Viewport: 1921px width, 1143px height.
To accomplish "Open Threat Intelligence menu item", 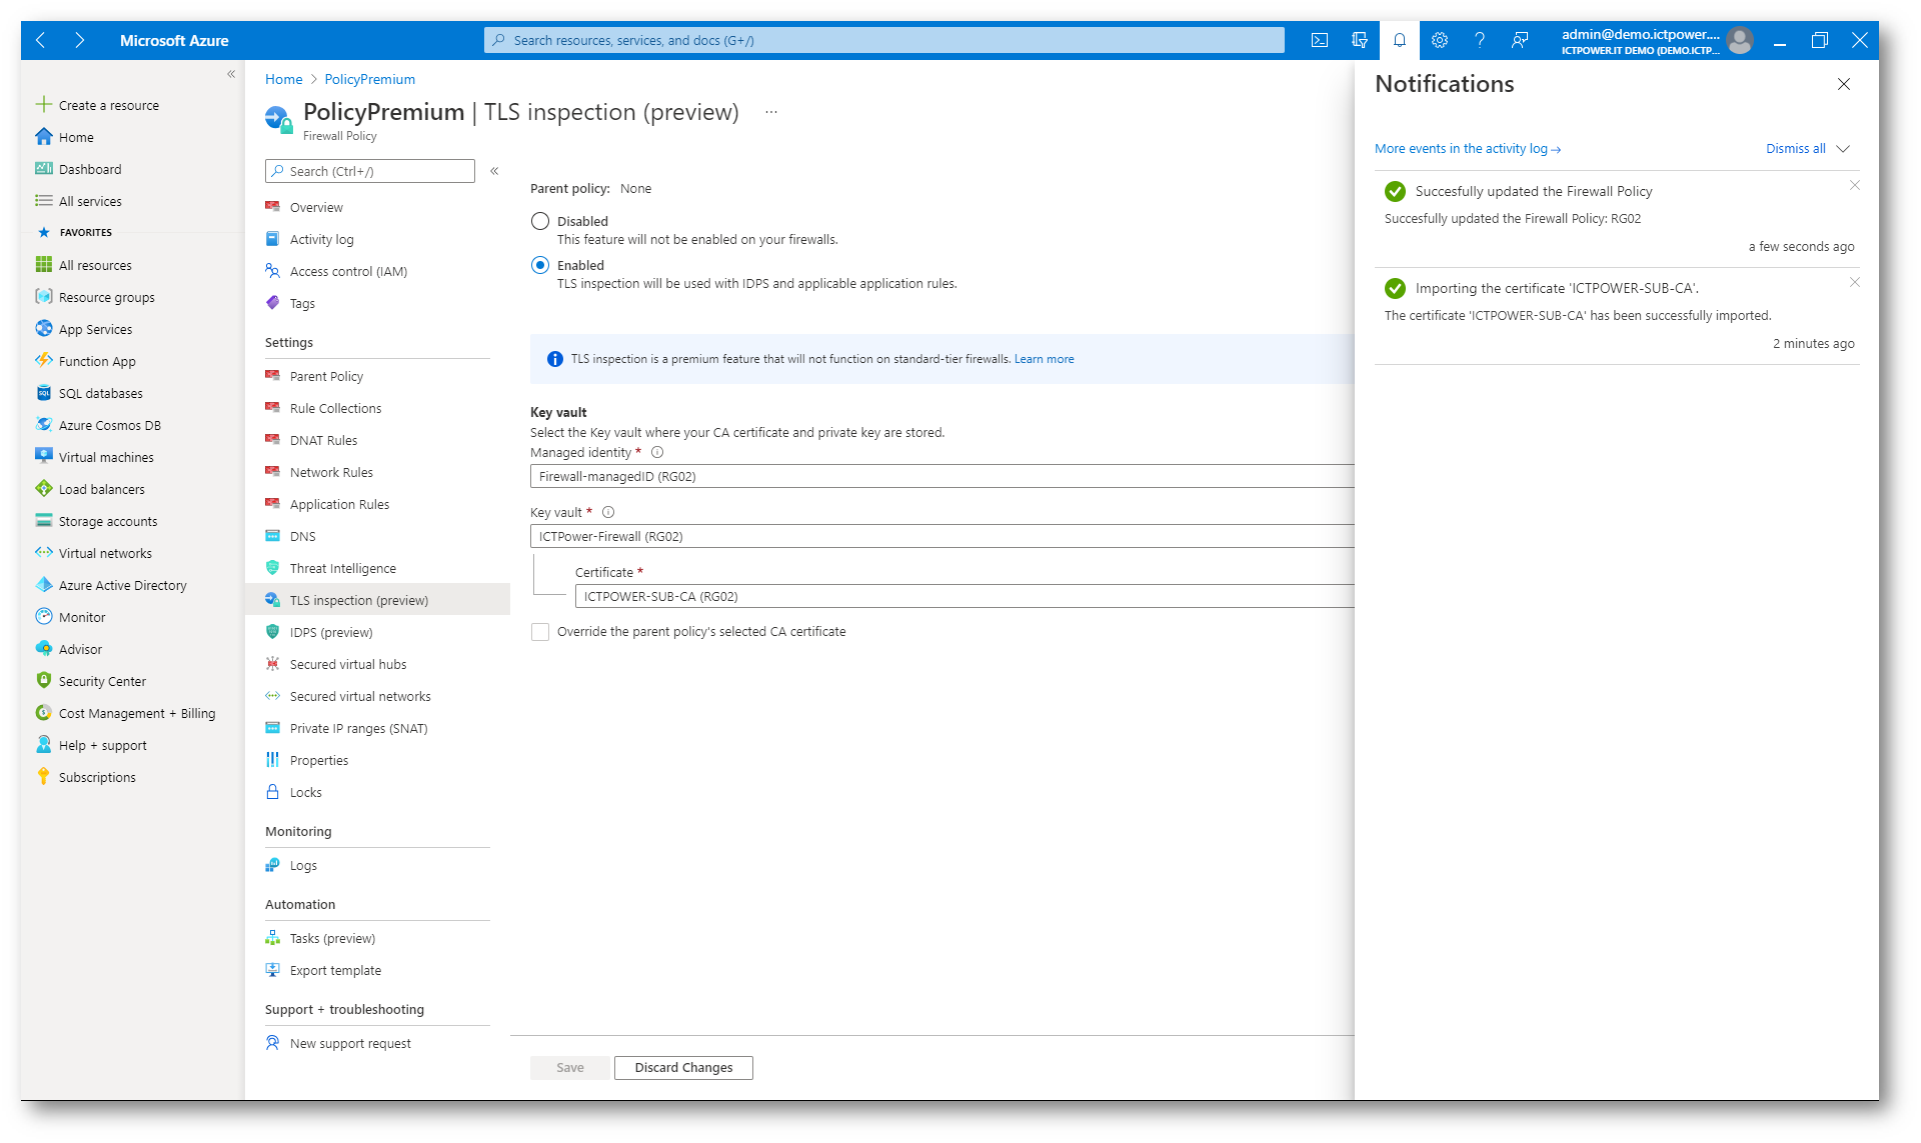I will [x=342, y=568].
